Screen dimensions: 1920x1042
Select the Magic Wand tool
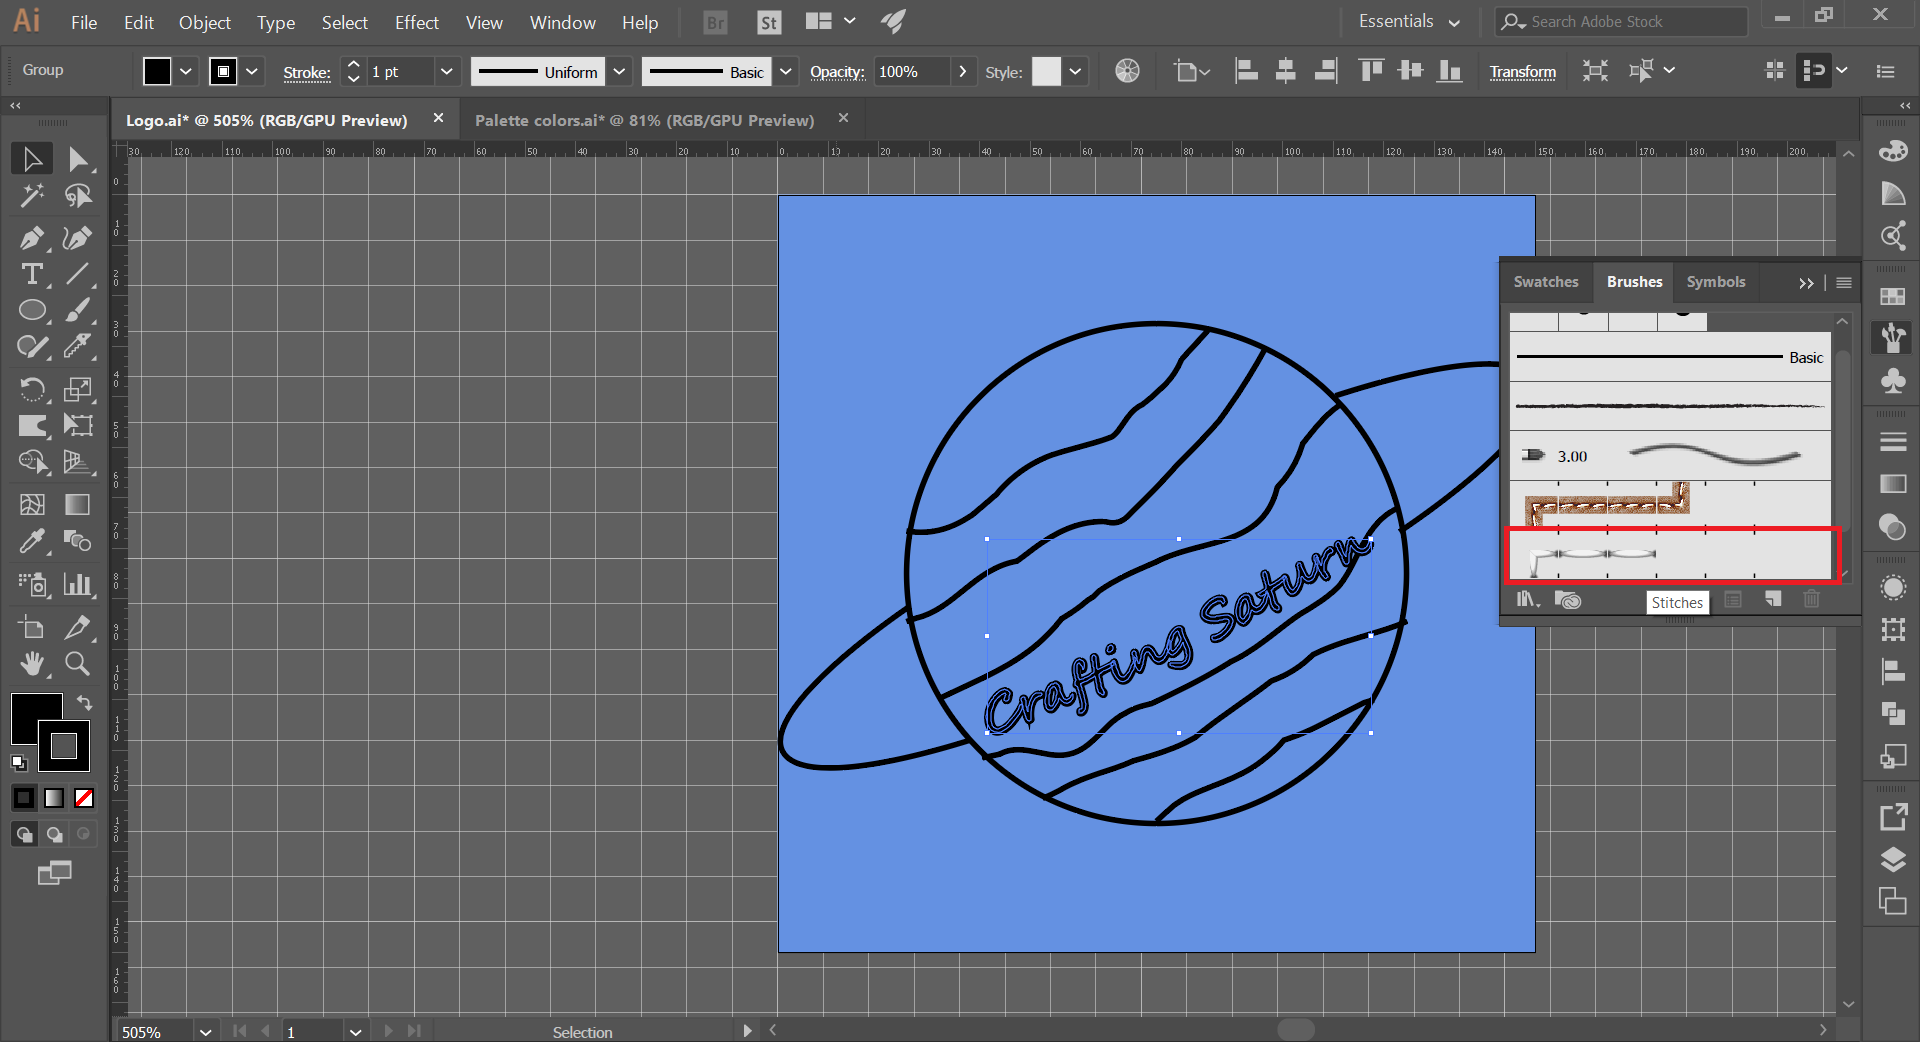click(32, 195)
